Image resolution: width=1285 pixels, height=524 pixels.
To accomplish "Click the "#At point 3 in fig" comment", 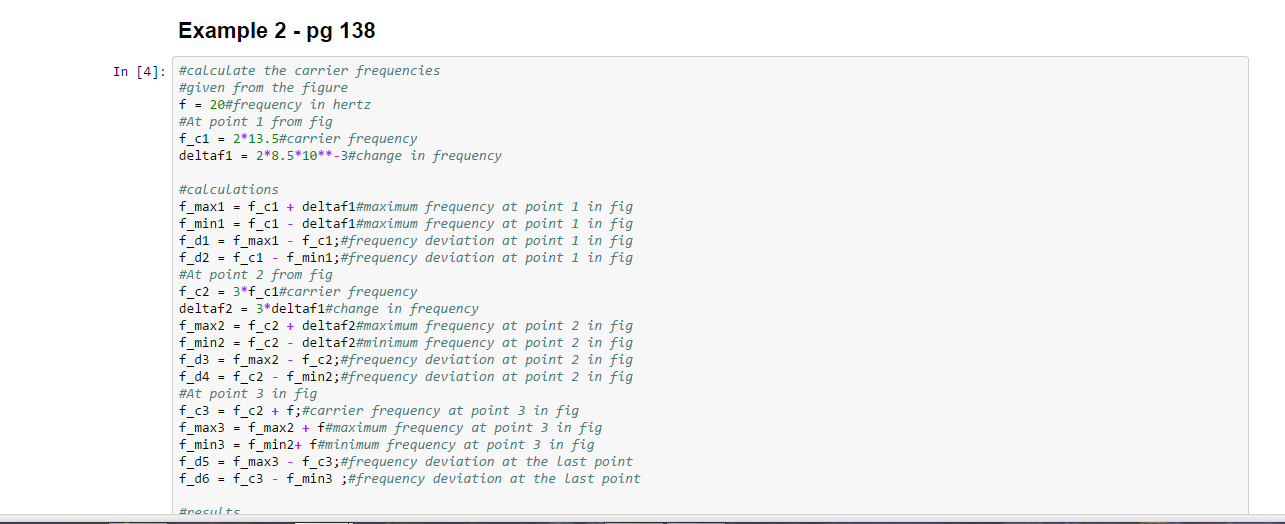I will [x=247, y=394].
